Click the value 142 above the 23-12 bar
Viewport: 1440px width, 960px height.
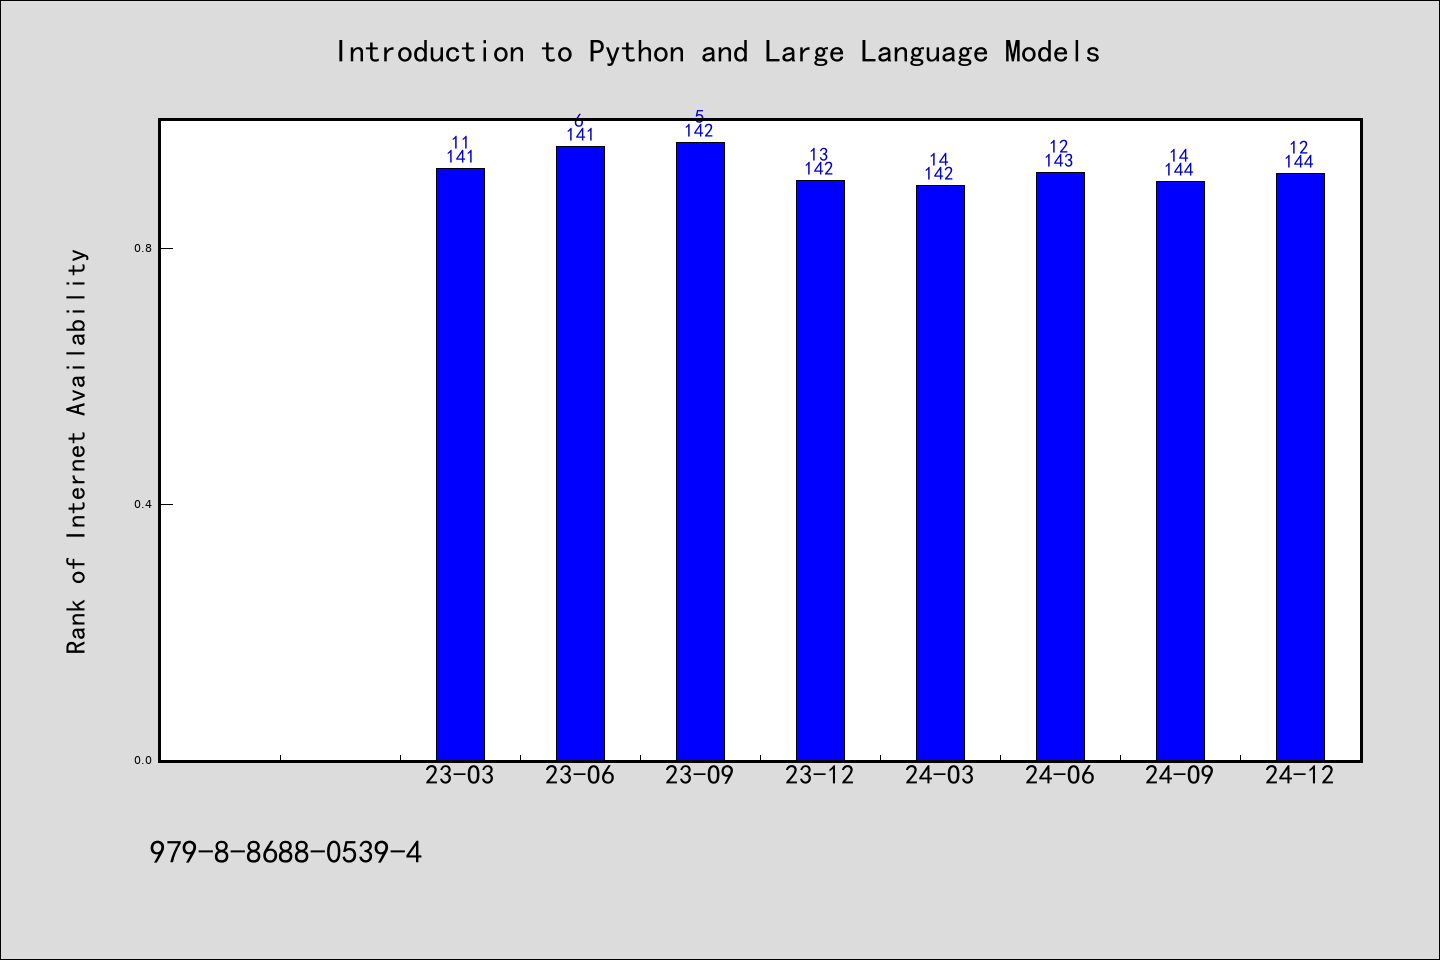819,169
